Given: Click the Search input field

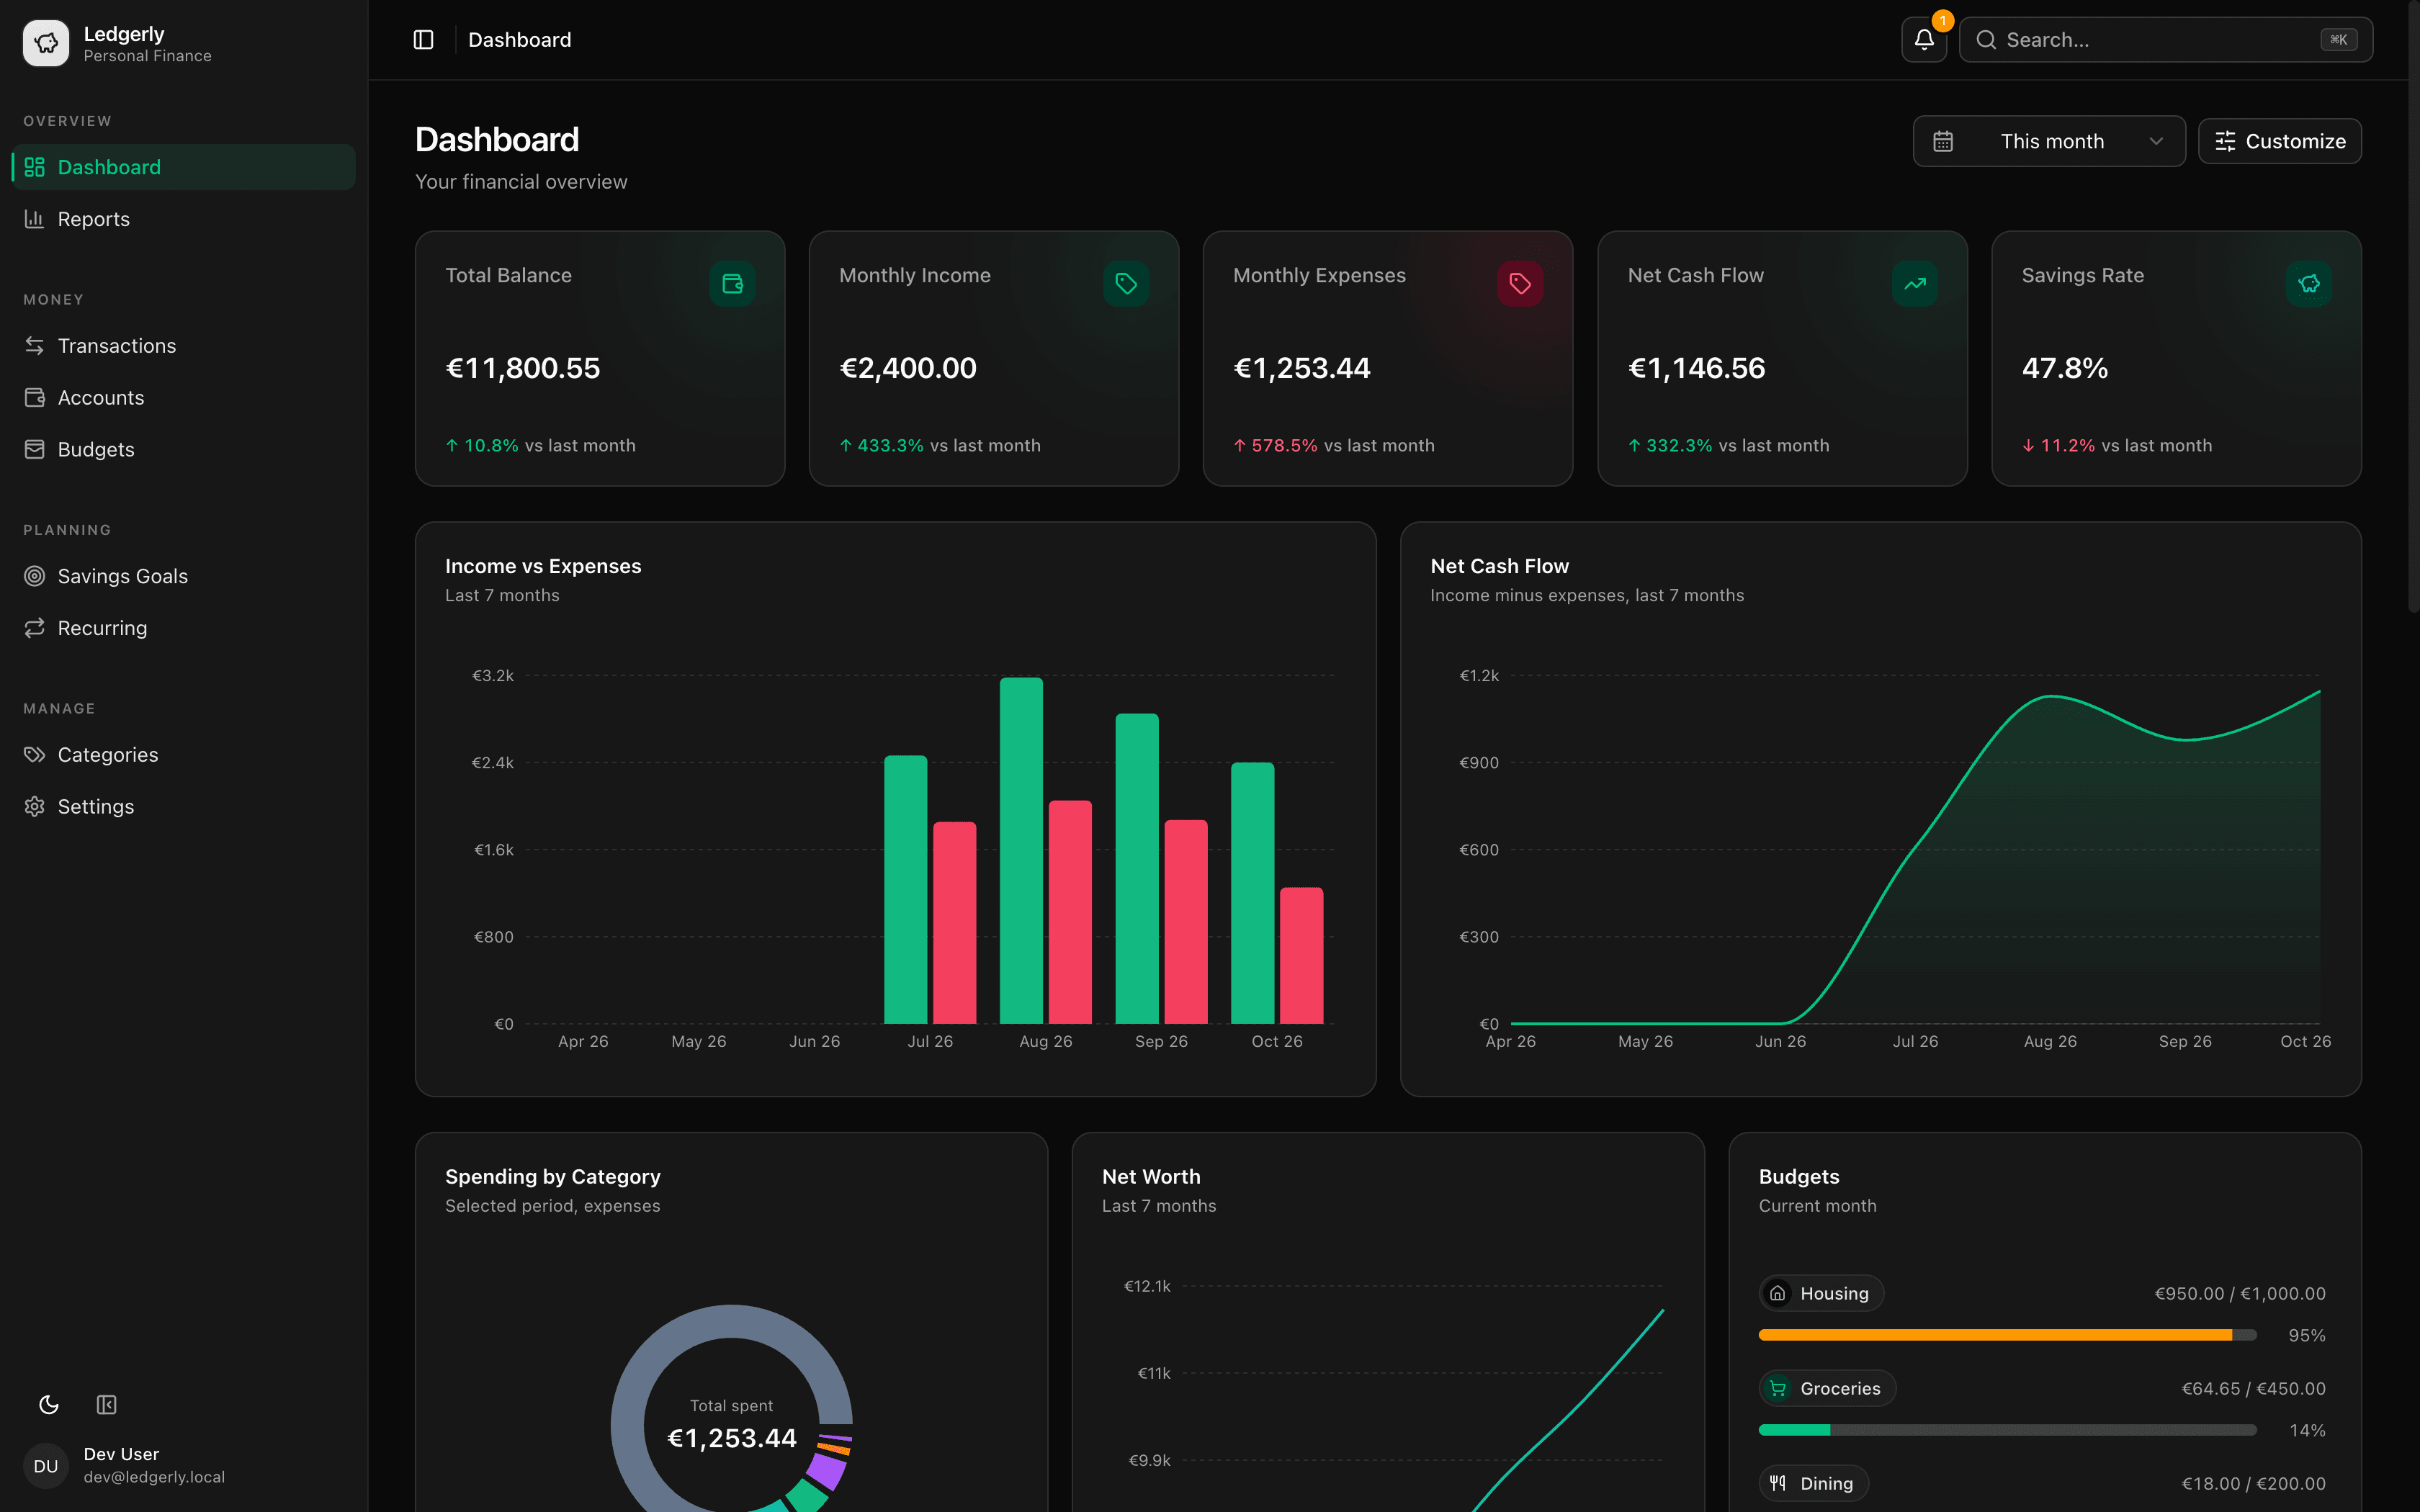Looking at the screenshot, I should click(2165, 40).
